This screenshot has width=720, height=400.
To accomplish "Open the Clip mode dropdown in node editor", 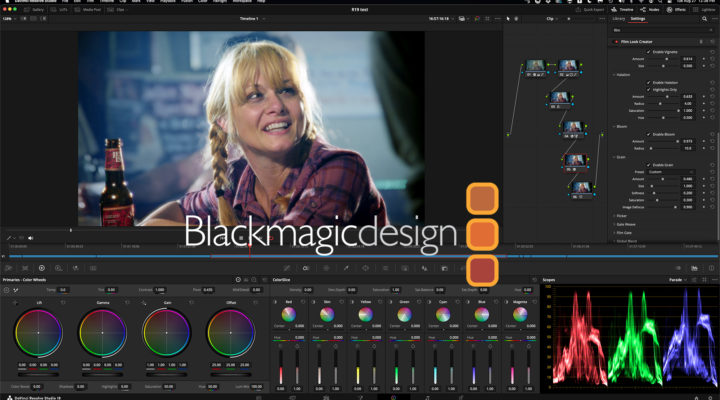I will click(x=551, y=19).
